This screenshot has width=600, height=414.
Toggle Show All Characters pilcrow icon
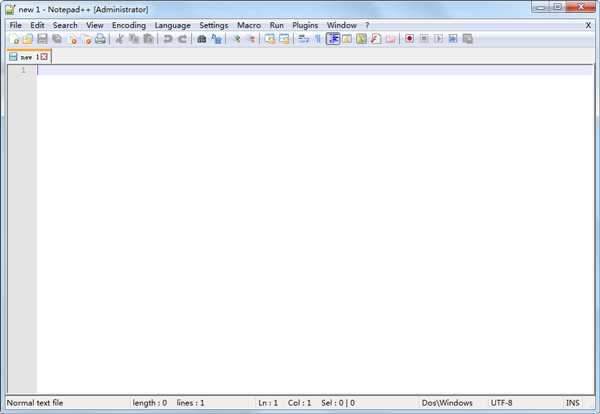click(318, 39)
